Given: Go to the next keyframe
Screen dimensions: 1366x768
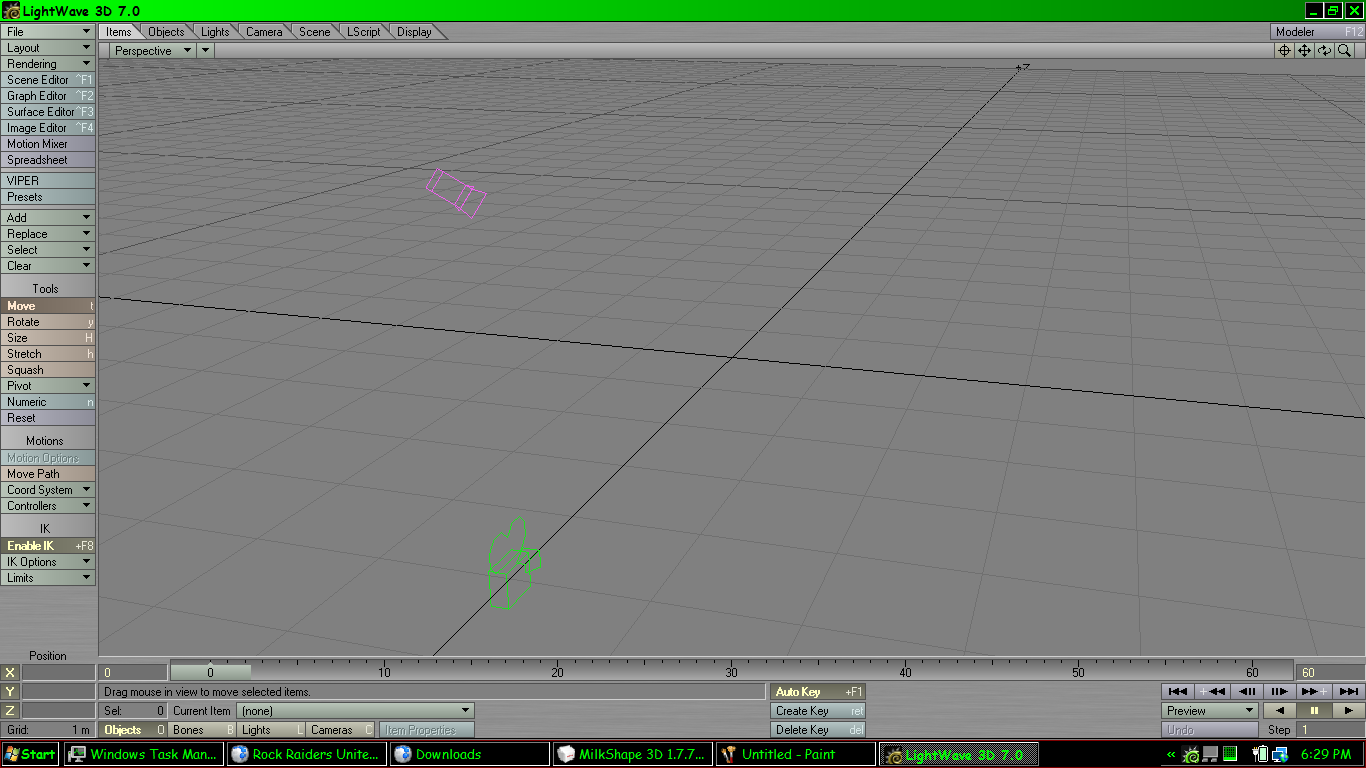Looking at the screenshot, I should click(1313, 691).
